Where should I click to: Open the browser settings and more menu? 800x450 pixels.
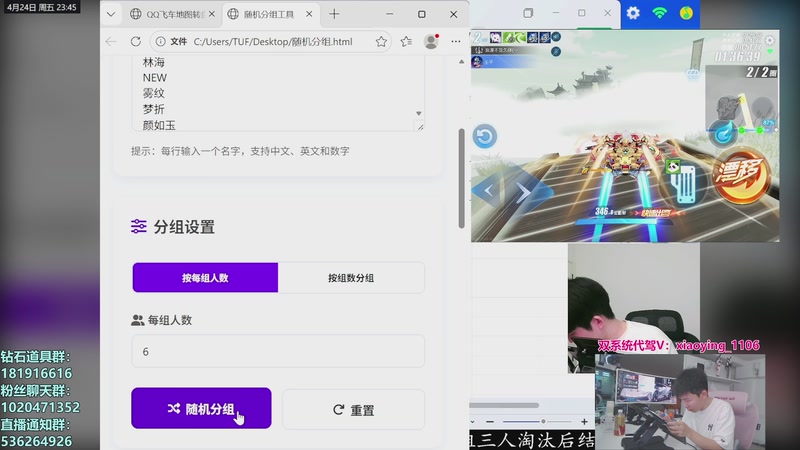point(456,42)
